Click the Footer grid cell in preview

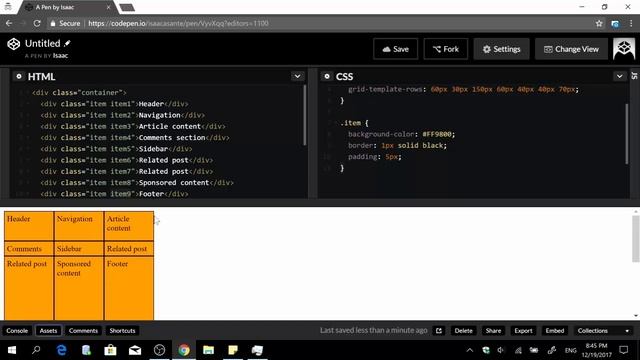click(129, 288)
